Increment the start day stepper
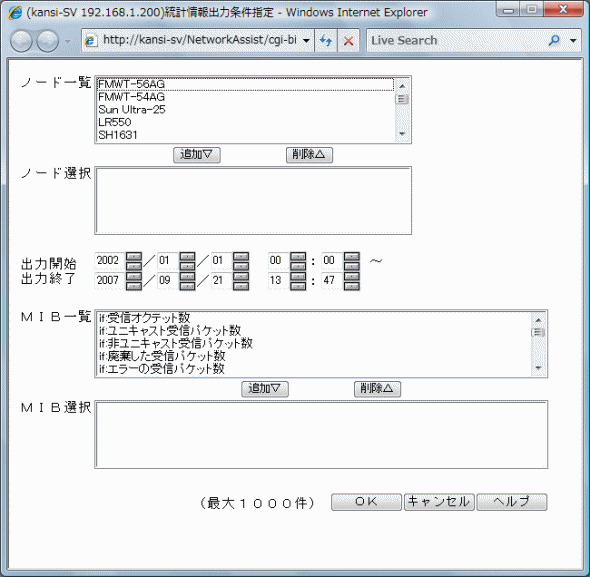This screenshot has height=577, width=590. [x=241, y=257]
